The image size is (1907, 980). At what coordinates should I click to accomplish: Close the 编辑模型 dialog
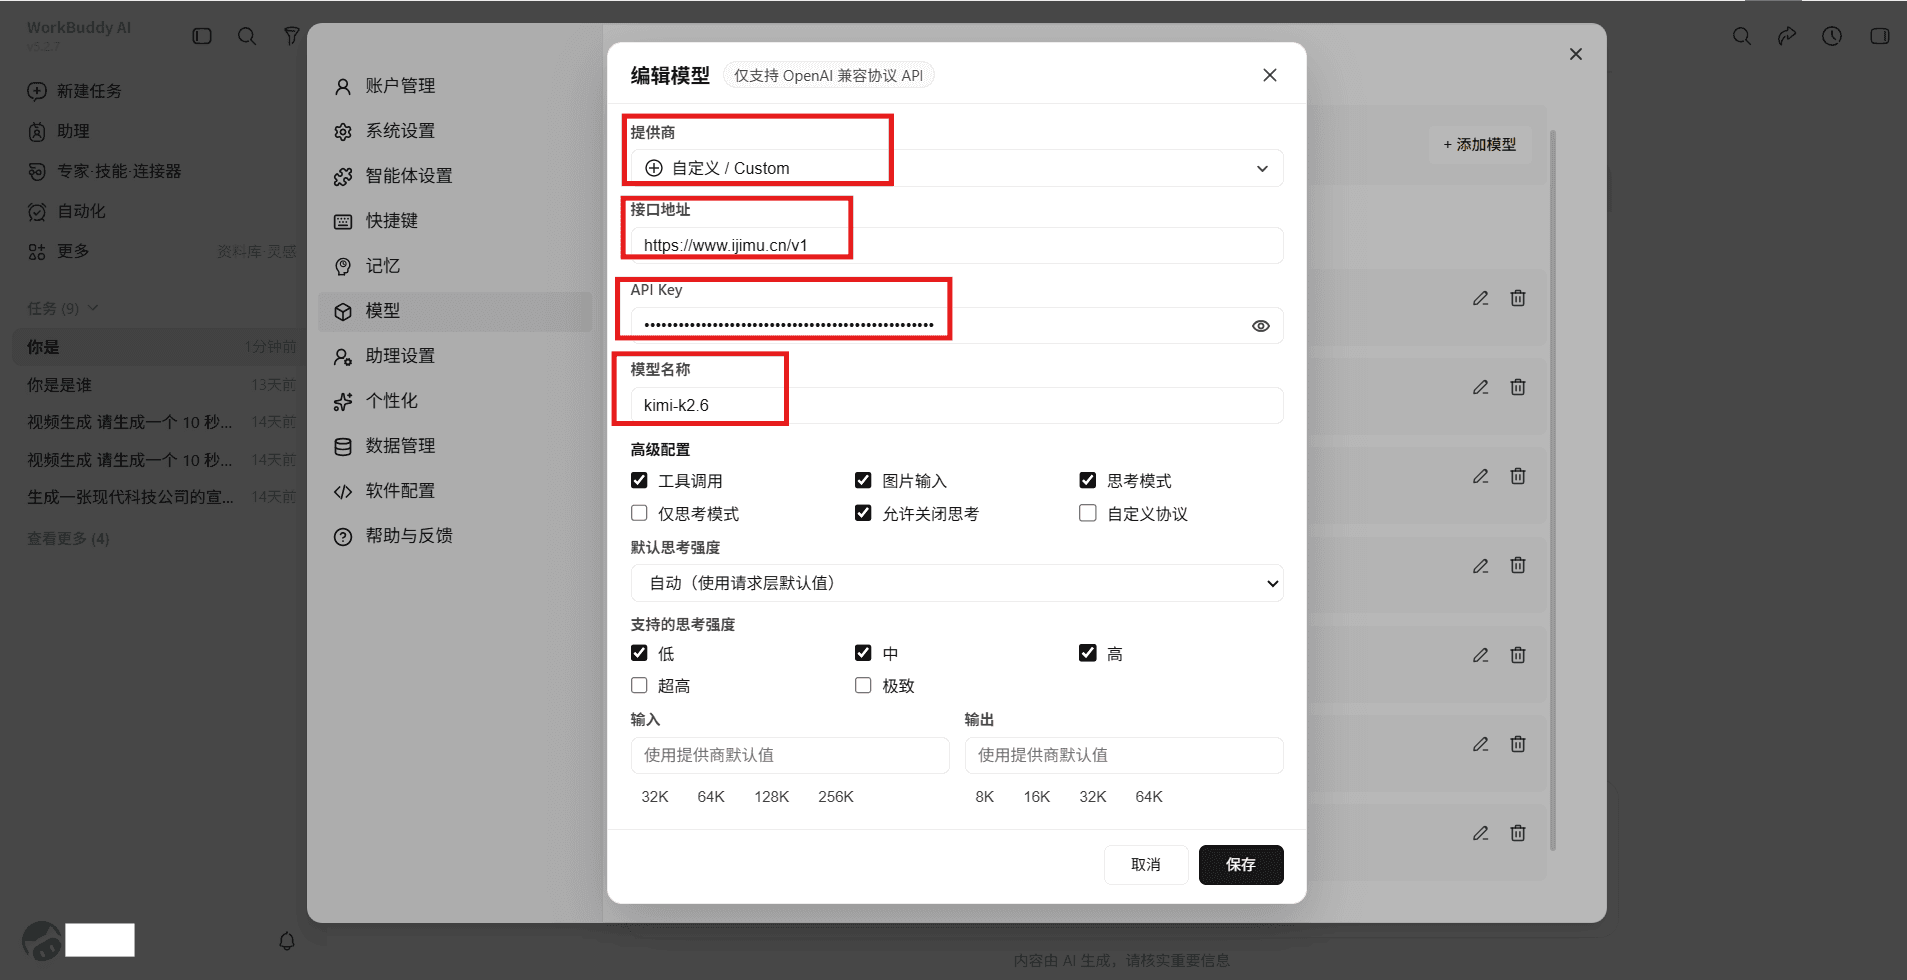1270,75
